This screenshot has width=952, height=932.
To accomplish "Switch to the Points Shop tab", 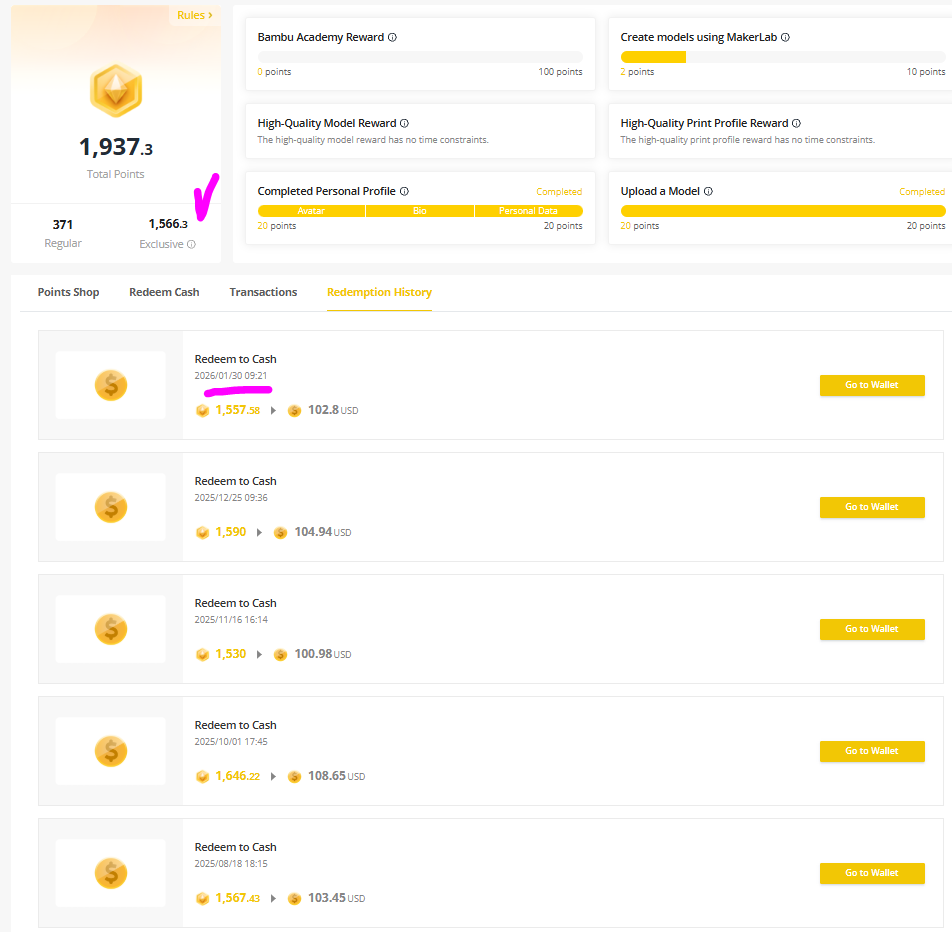I will pos(68,292).
